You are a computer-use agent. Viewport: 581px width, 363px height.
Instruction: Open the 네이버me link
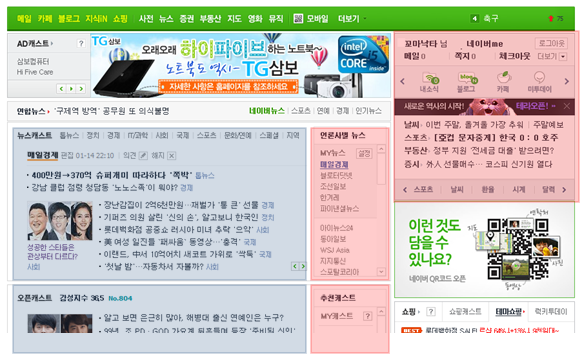(484, 44)
